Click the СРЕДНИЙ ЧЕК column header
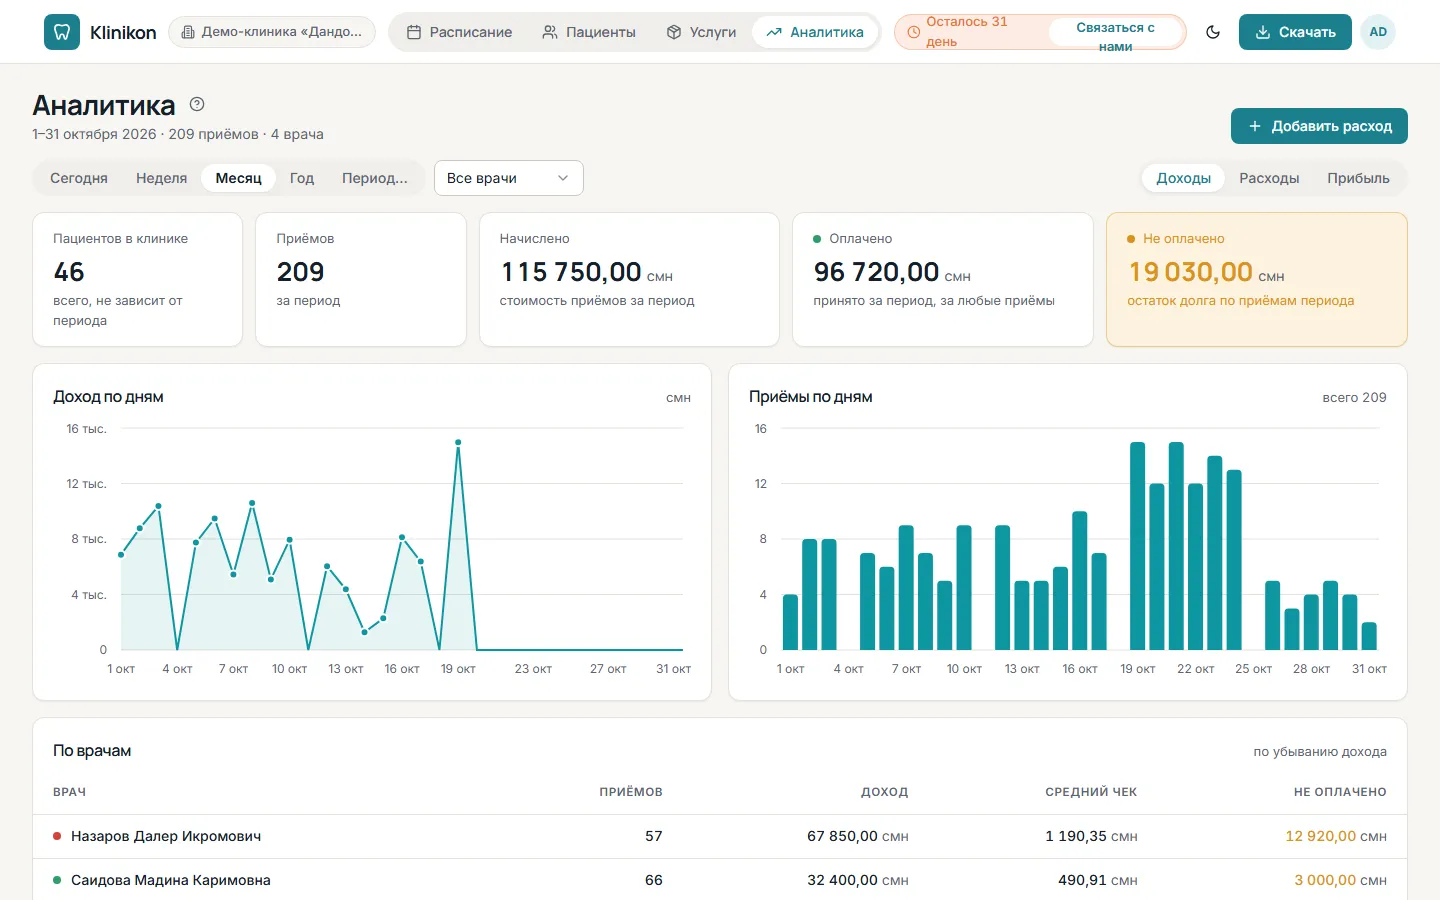 (1091, 792)
